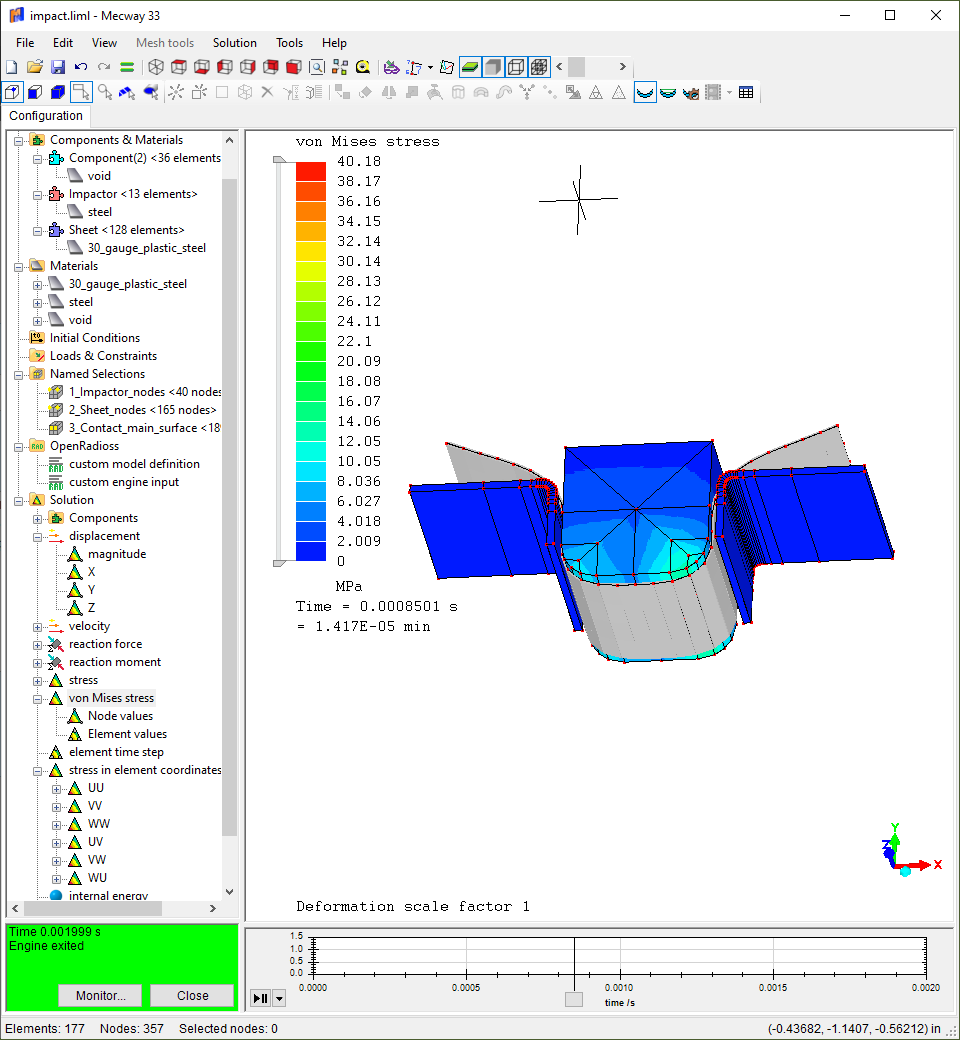Viewport: 960px width, 1040px height.
Task: Click the view-with-camera snapshot icon
Action: [690, 92]
